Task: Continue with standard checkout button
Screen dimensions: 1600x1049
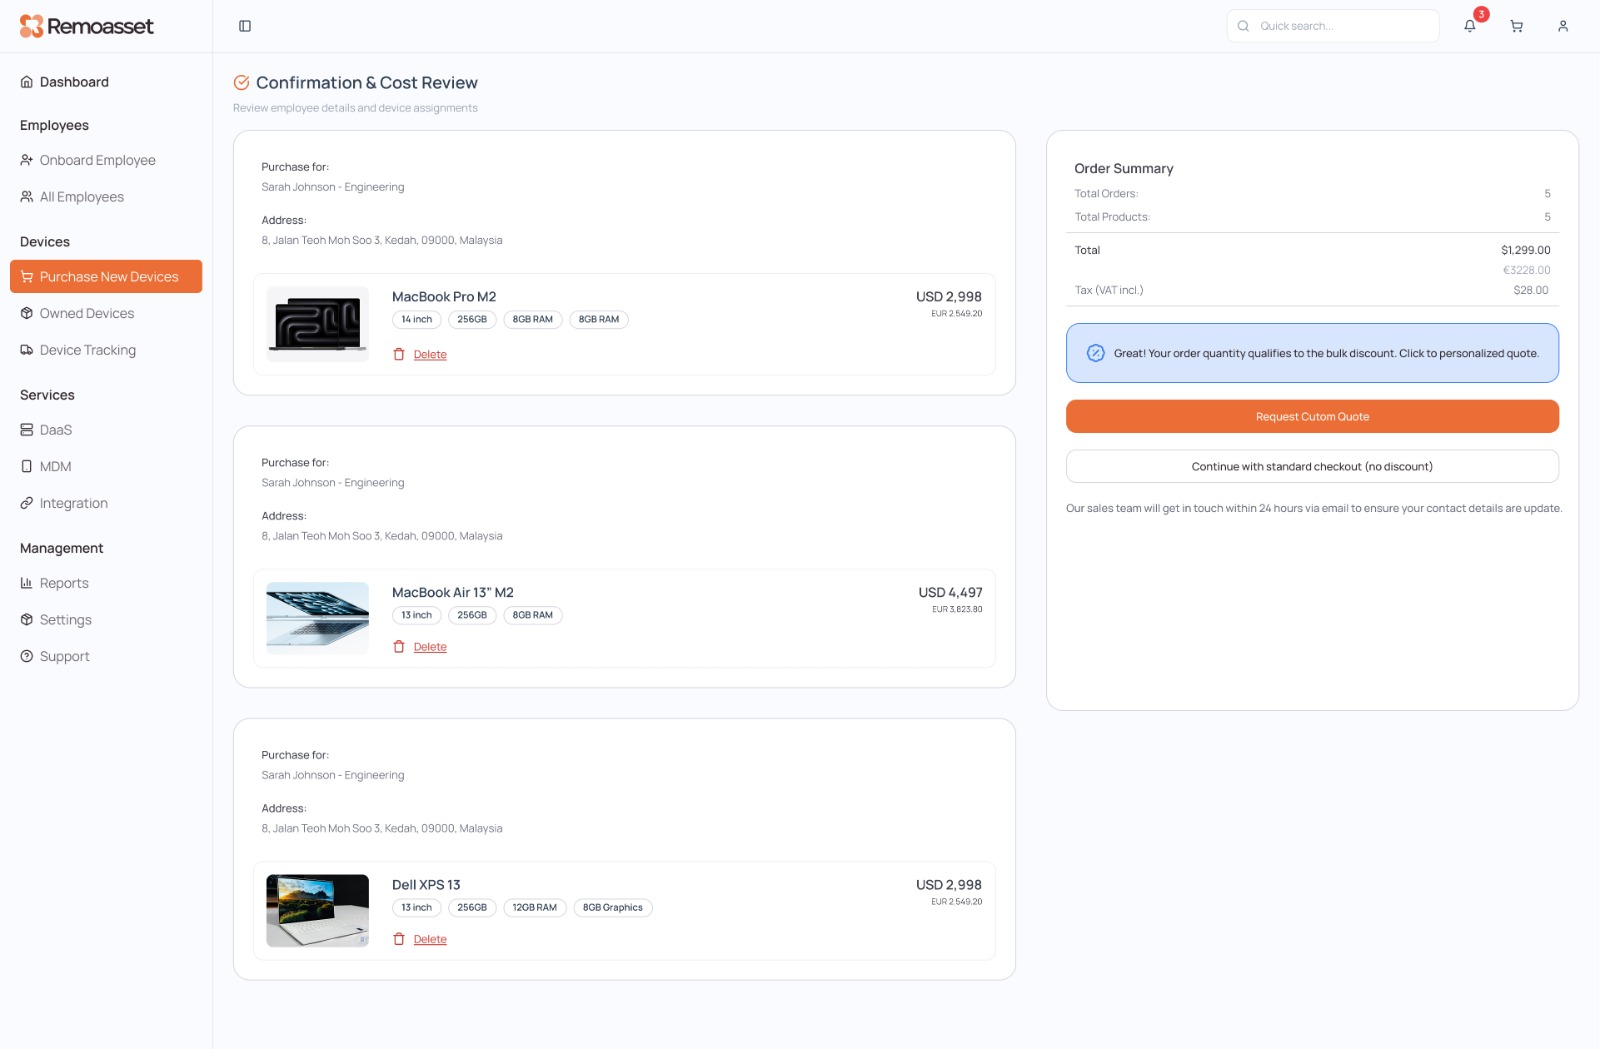Action: (1312, 466)
